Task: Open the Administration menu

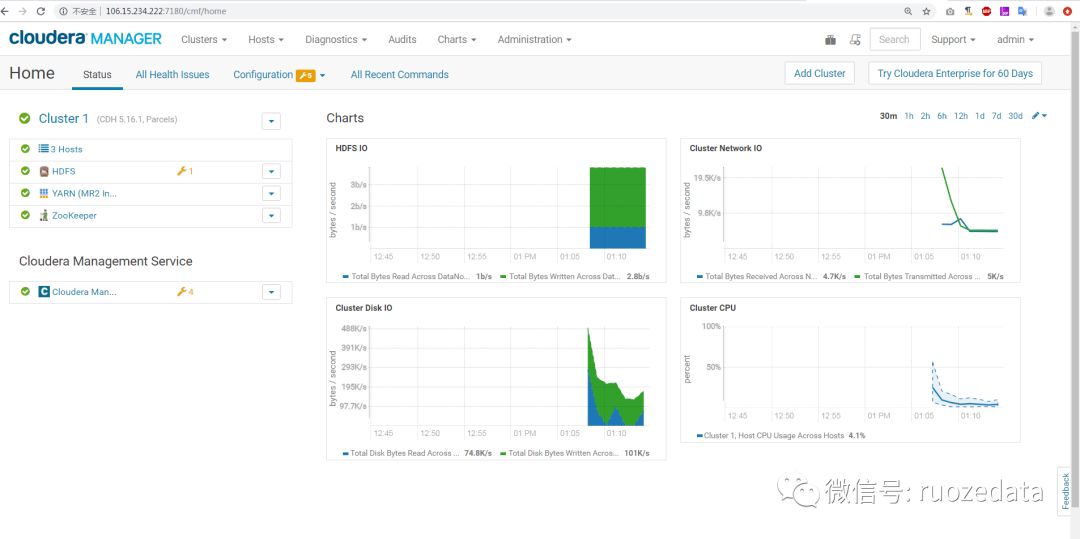Action: tap(534, 39)
